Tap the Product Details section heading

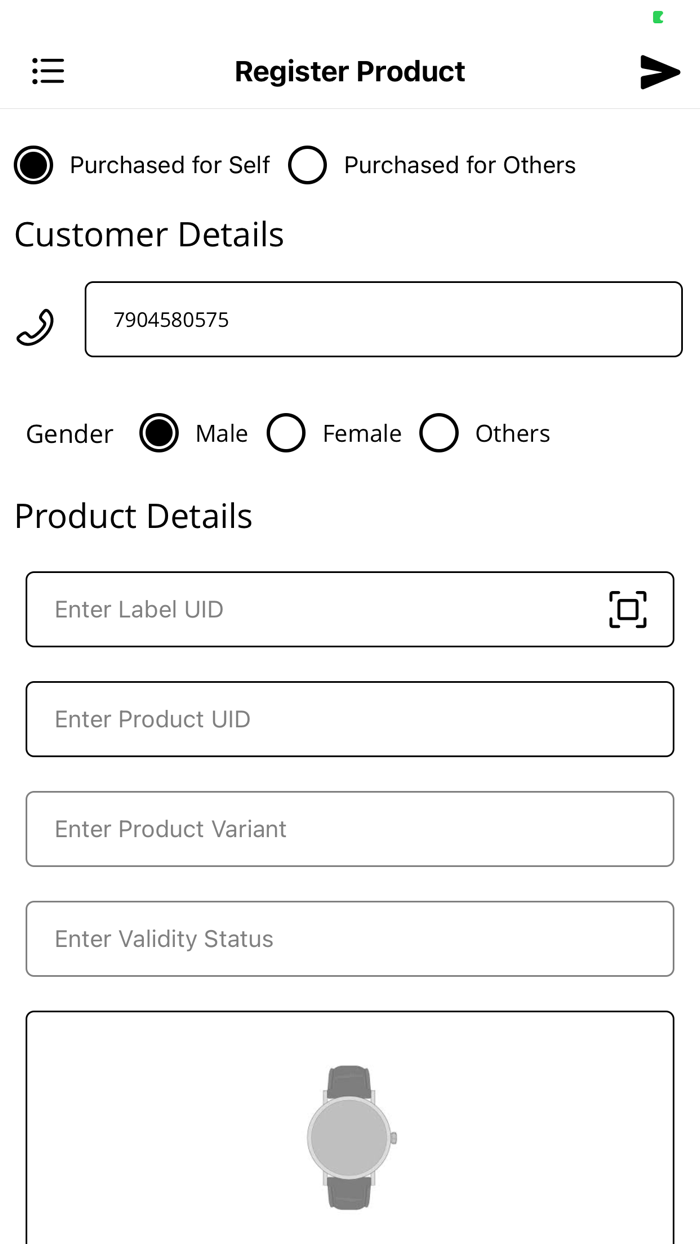tap(133, 516)
